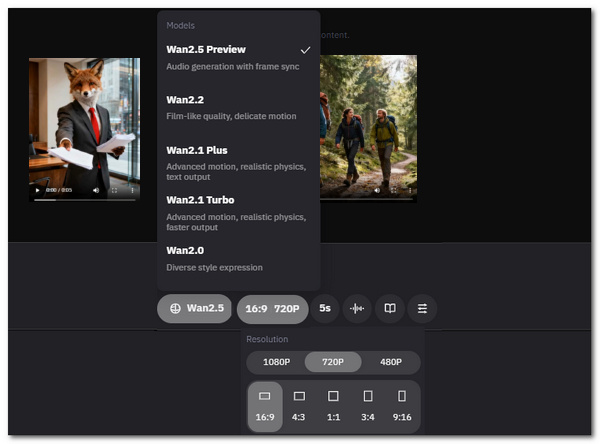Open the Wan2.5 model dropdown
The width and height of the screenshot is (600, 444).
pyautogui.click(x=194, y=309)
